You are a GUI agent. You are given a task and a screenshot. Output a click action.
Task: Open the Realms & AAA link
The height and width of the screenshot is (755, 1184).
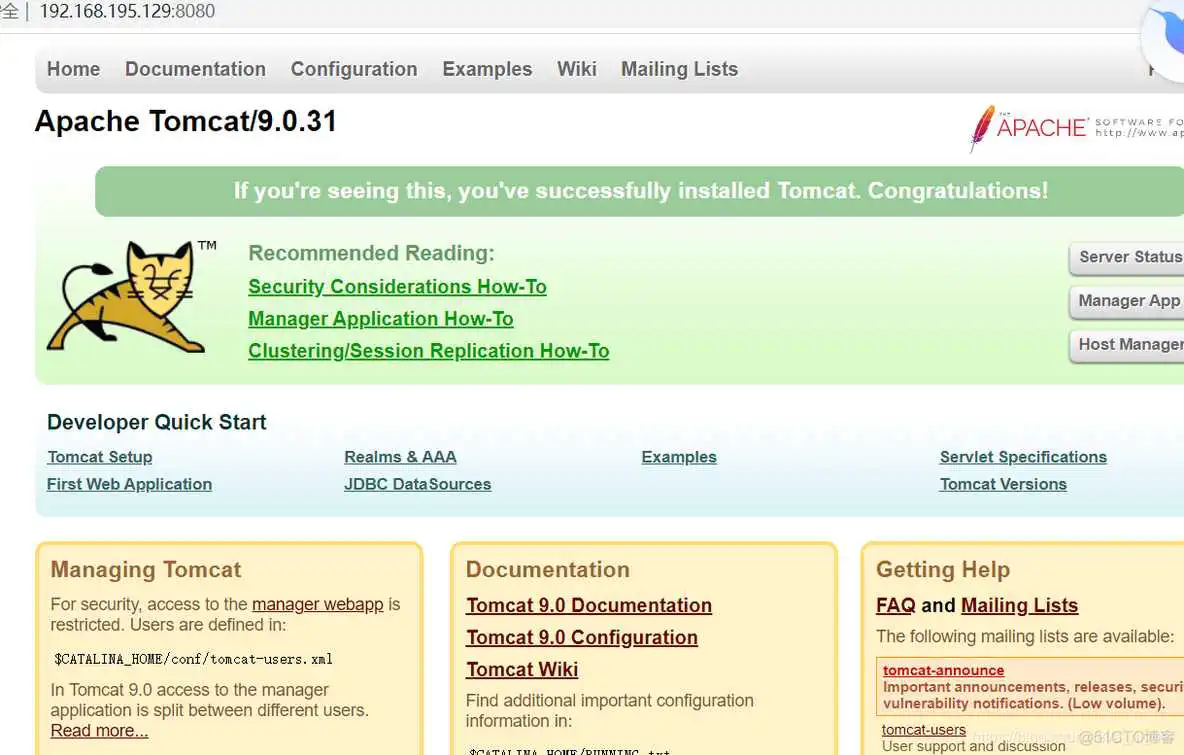400,458
